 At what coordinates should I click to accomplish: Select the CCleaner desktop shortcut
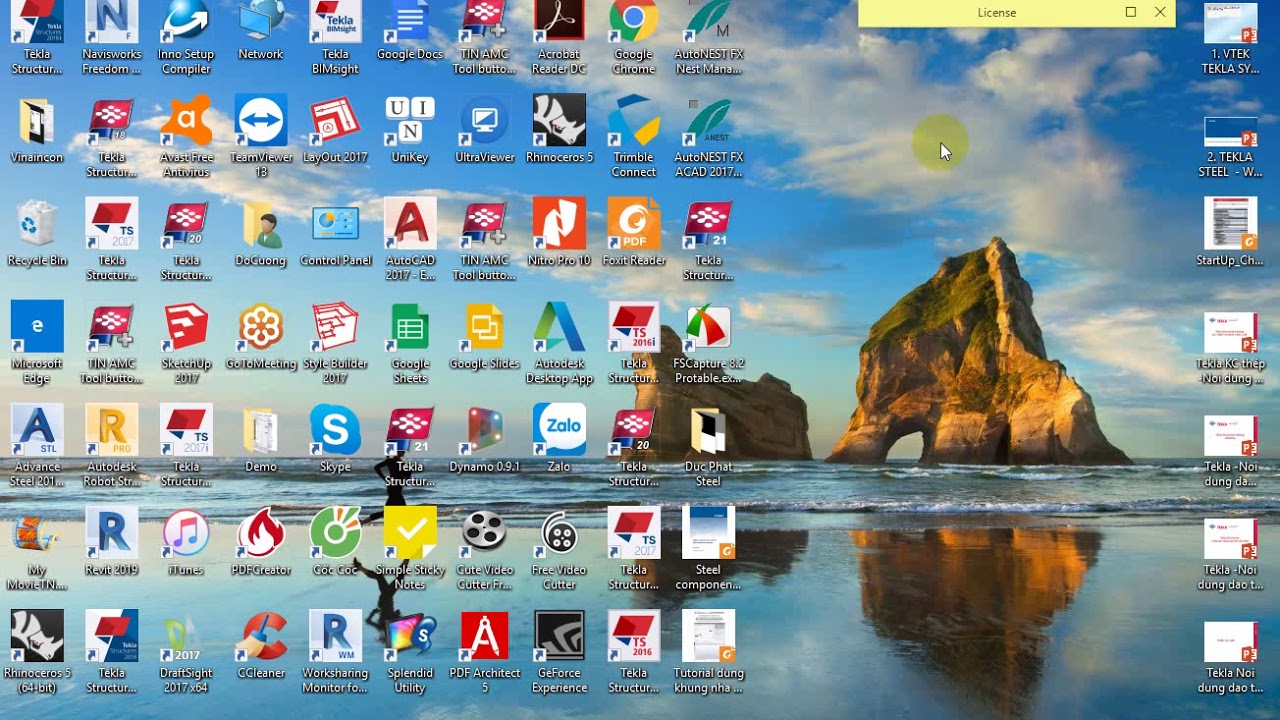pos(261,645)
